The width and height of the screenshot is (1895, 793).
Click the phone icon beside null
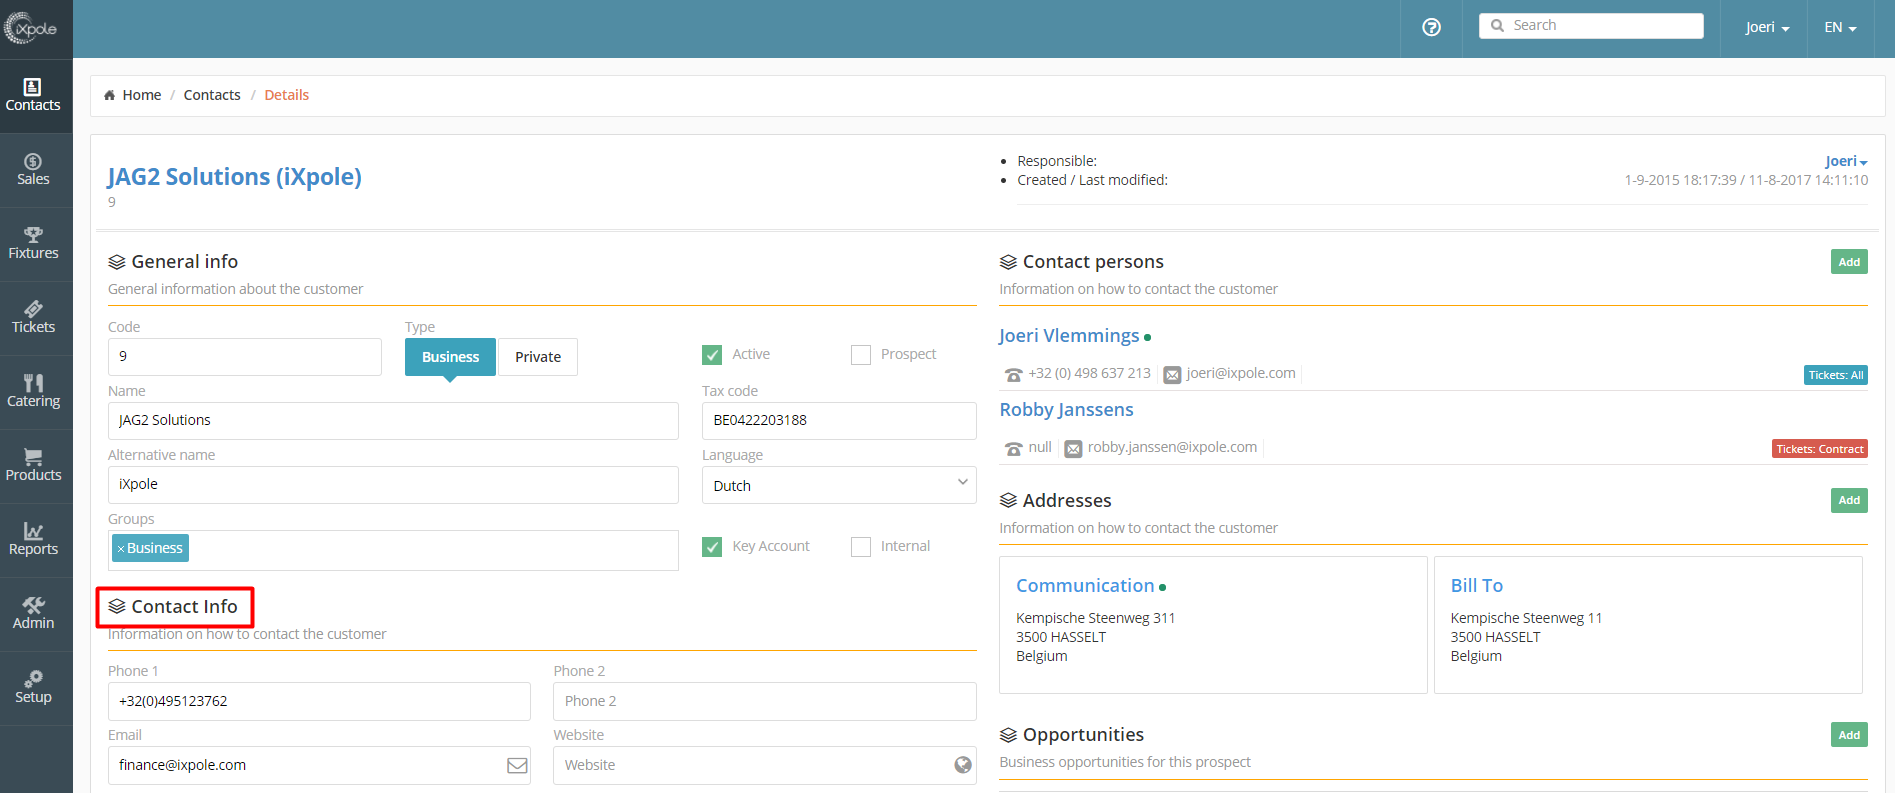(x=1014, y=448)
